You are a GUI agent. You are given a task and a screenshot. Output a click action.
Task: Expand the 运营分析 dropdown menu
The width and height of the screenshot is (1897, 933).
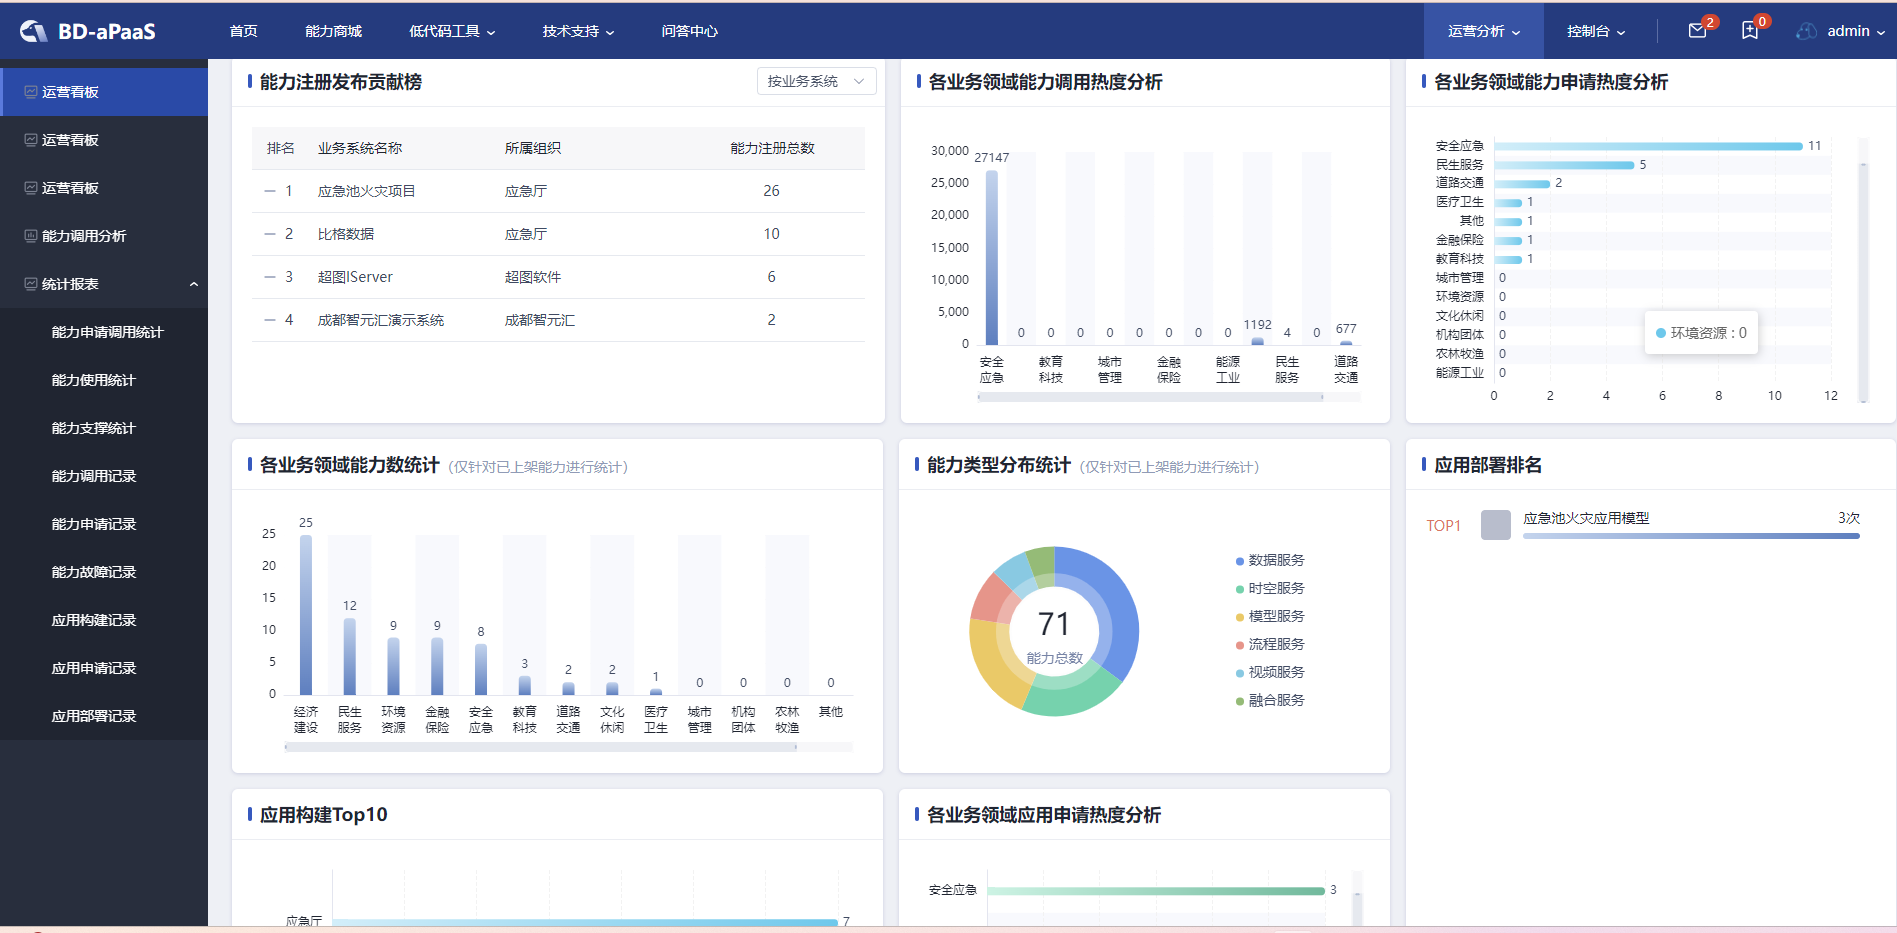1484,31
